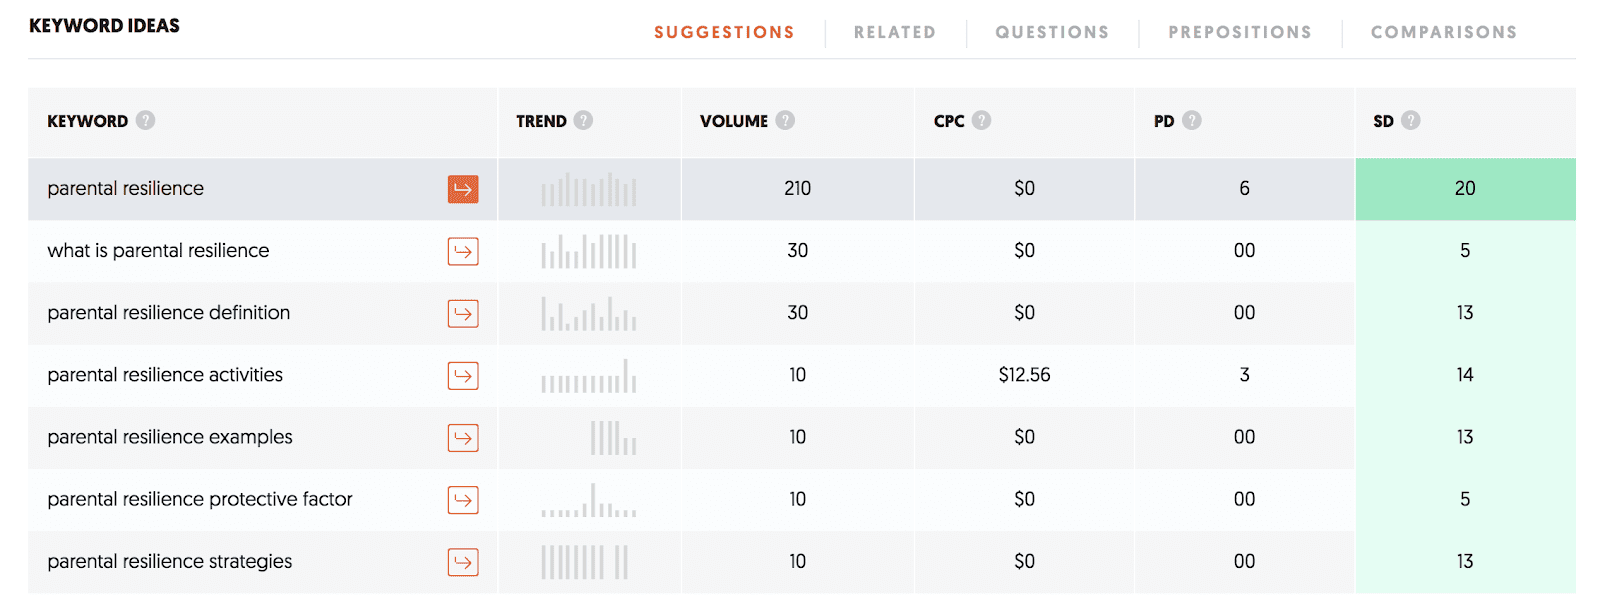Click the 'parental resilience' keyword text
The height and width of the screenshot is (616, 1600).
[125, 188]
